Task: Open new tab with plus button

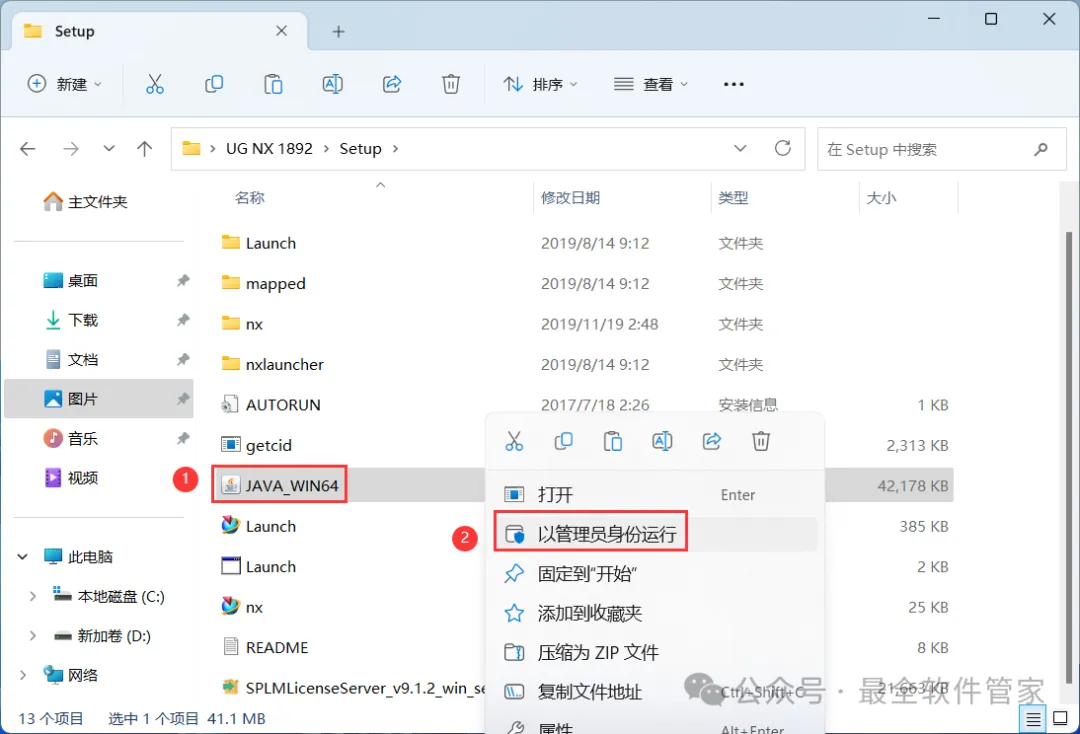Action: [338, 32]
